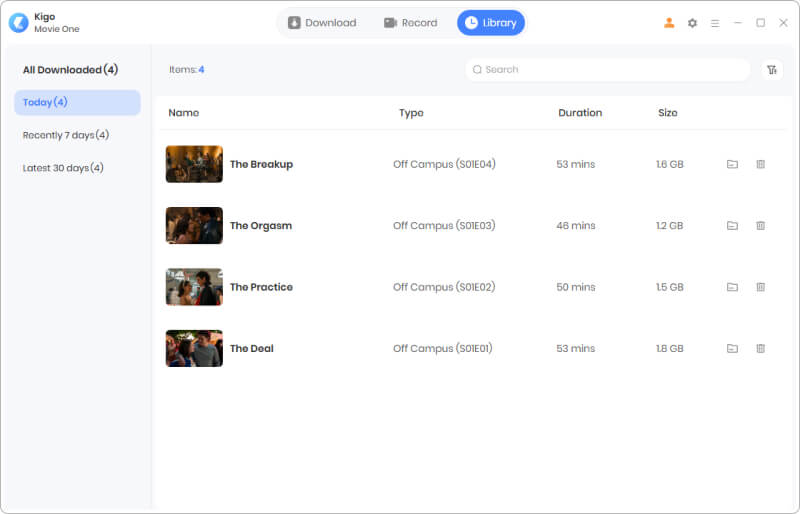Click the '1.5 GB' size value
Screen dimensions: 800x514
[669, 287]
